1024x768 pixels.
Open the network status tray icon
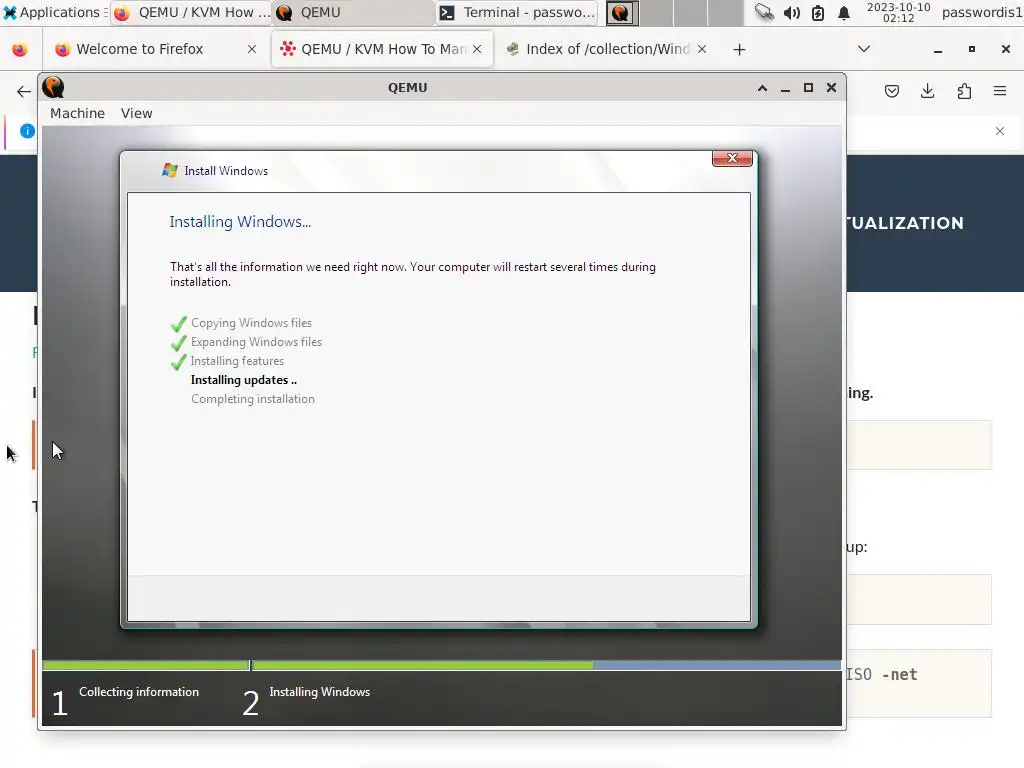[764, 12]
